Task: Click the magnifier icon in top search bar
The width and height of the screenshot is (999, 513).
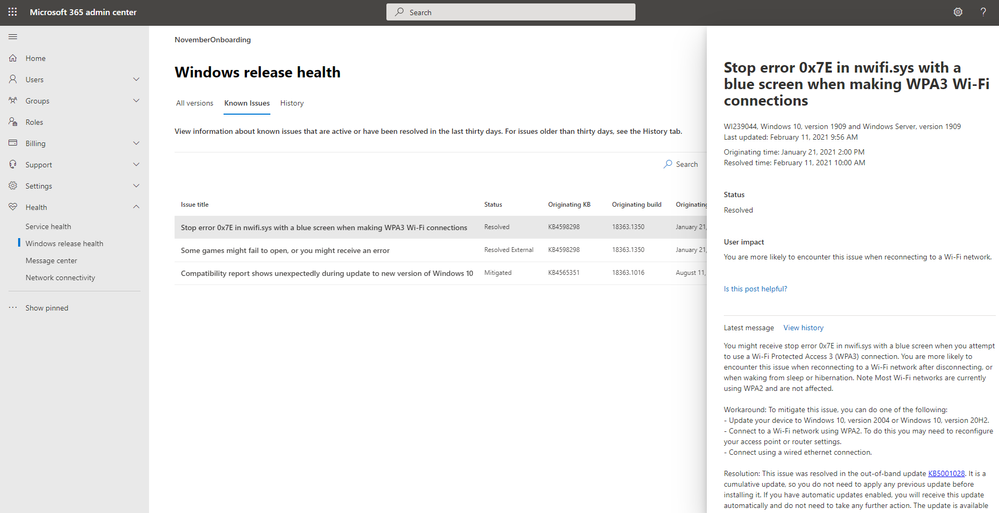Action: [399, 11]
